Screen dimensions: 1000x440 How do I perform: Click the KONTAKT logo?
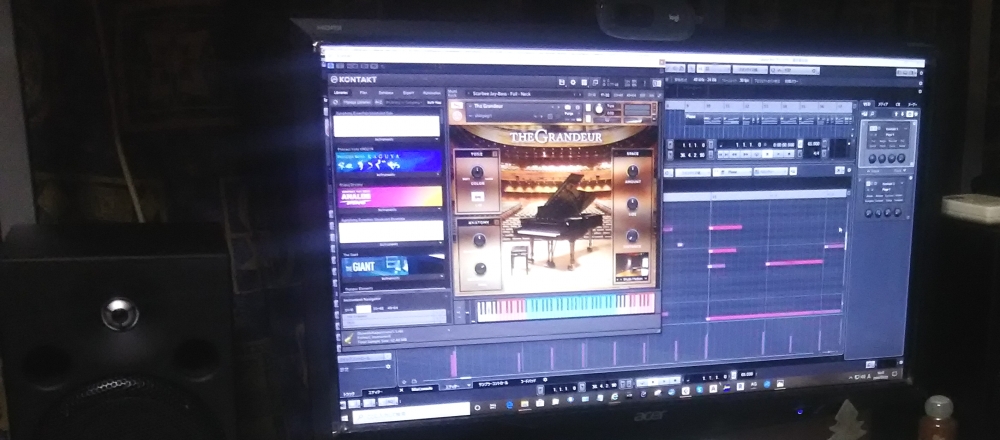coord(354,80)
